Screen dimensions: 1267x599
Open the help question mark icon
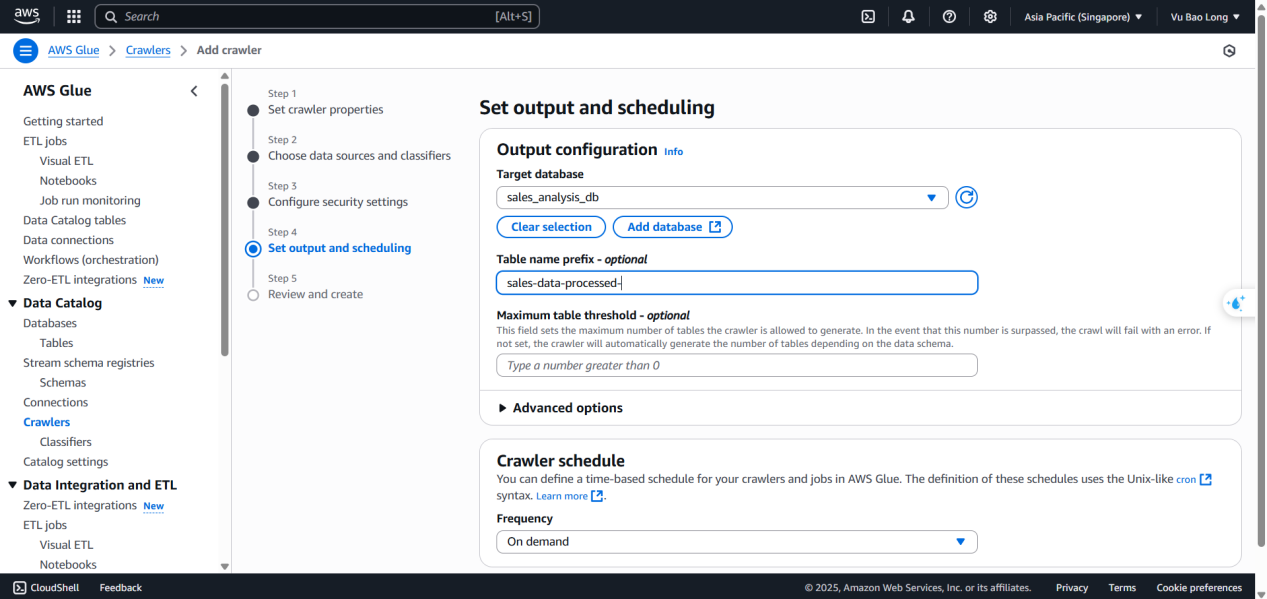click(x=949, y=16)
